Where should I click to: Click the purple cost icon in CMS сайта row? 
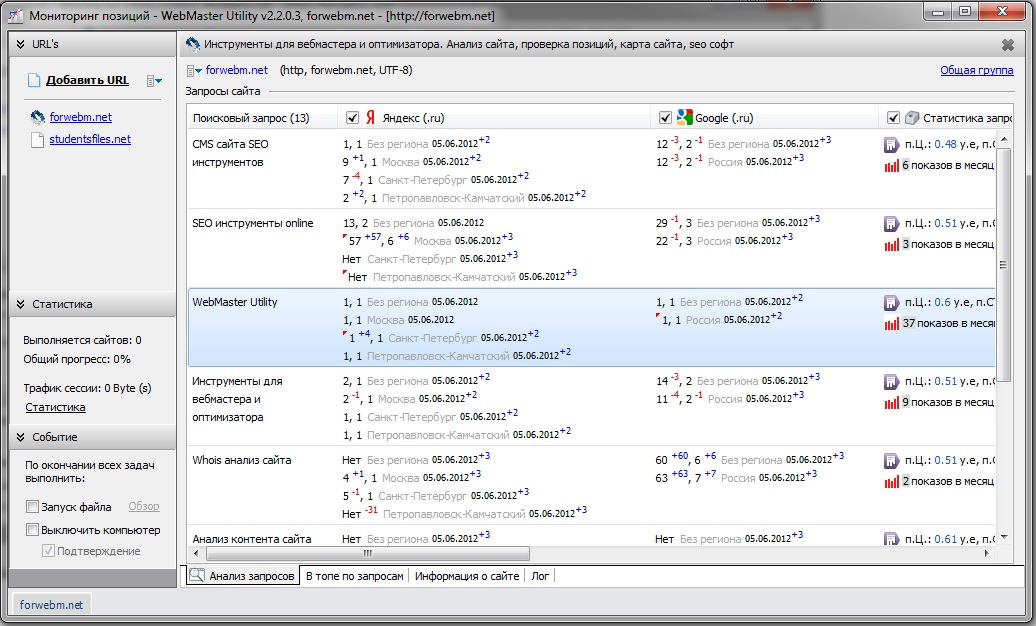pyautogui.click(x=891, y=144)
